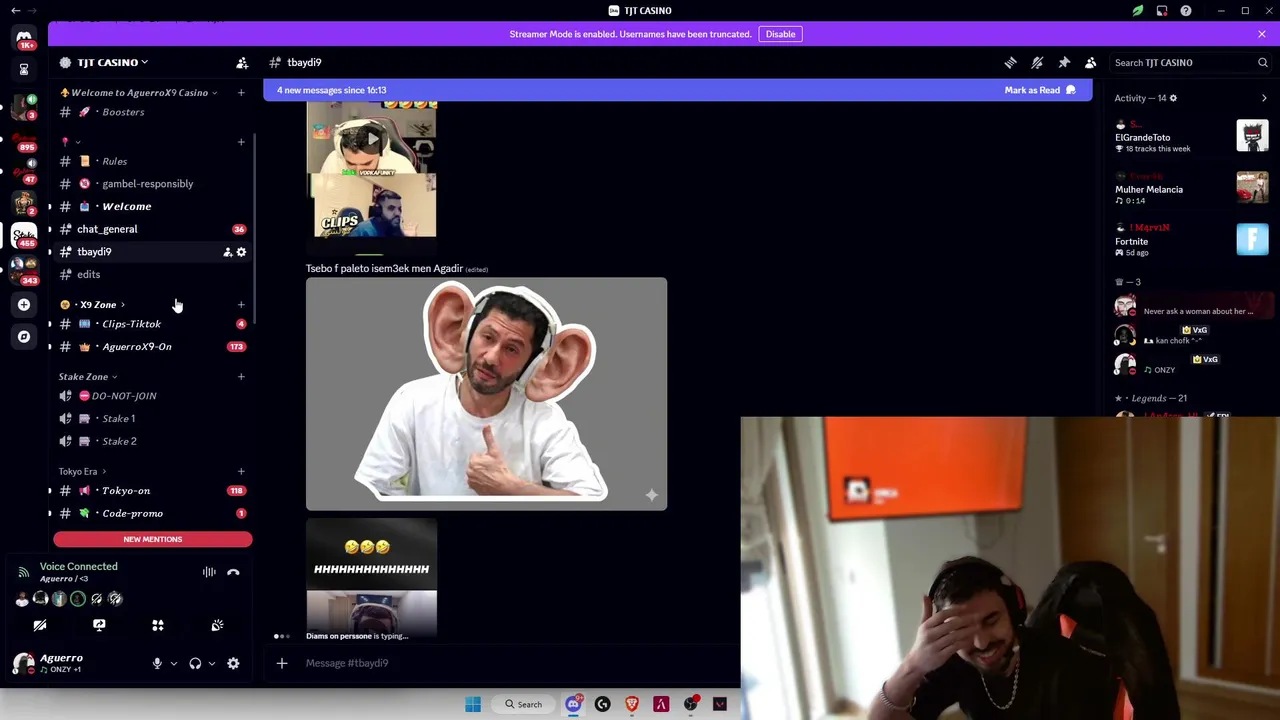Screen dimensions: 1280x720
Task: Open the chat_general channel
Action: [x=150, y=229]
